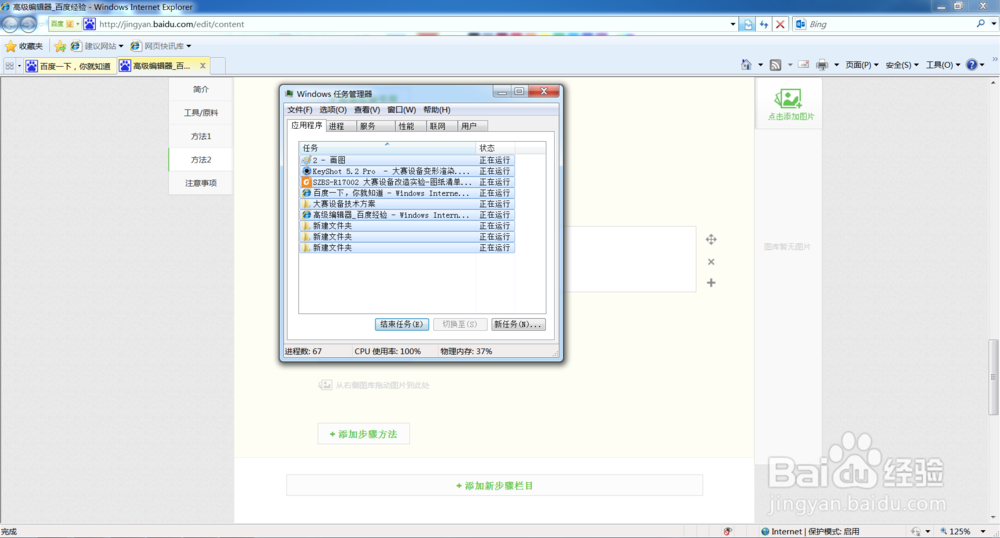
Task: Delete the step with the X icon
Action: coord(711,262)
